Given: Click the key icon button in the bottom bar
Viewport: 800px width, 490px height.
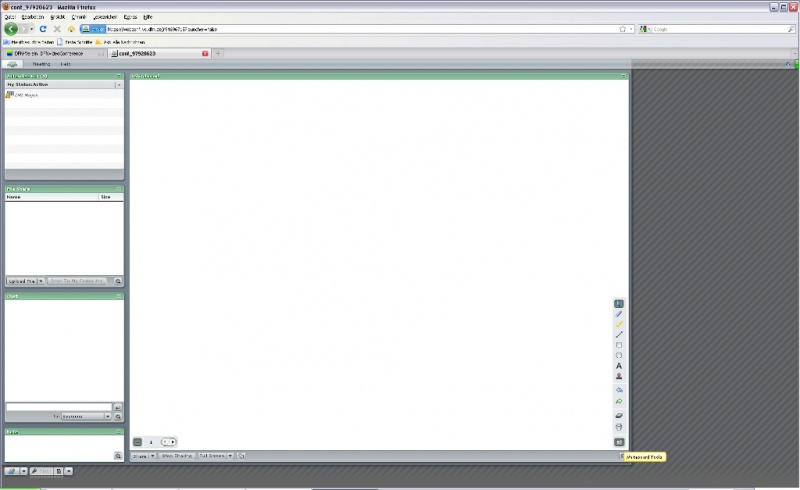Looking at the screenshot, I should pyautogui.click(x=41, y=471).
